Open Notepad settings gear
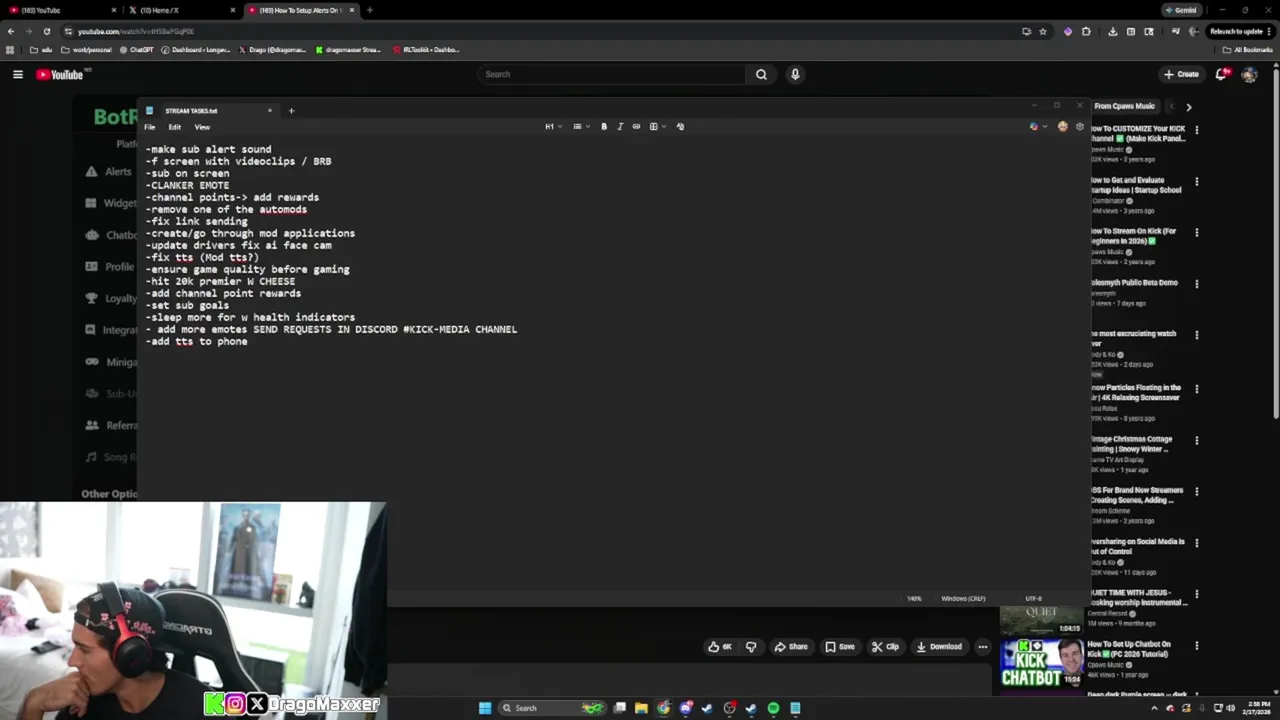The height and width of the screenshot is (720, 1280). tap(1079, 126)
